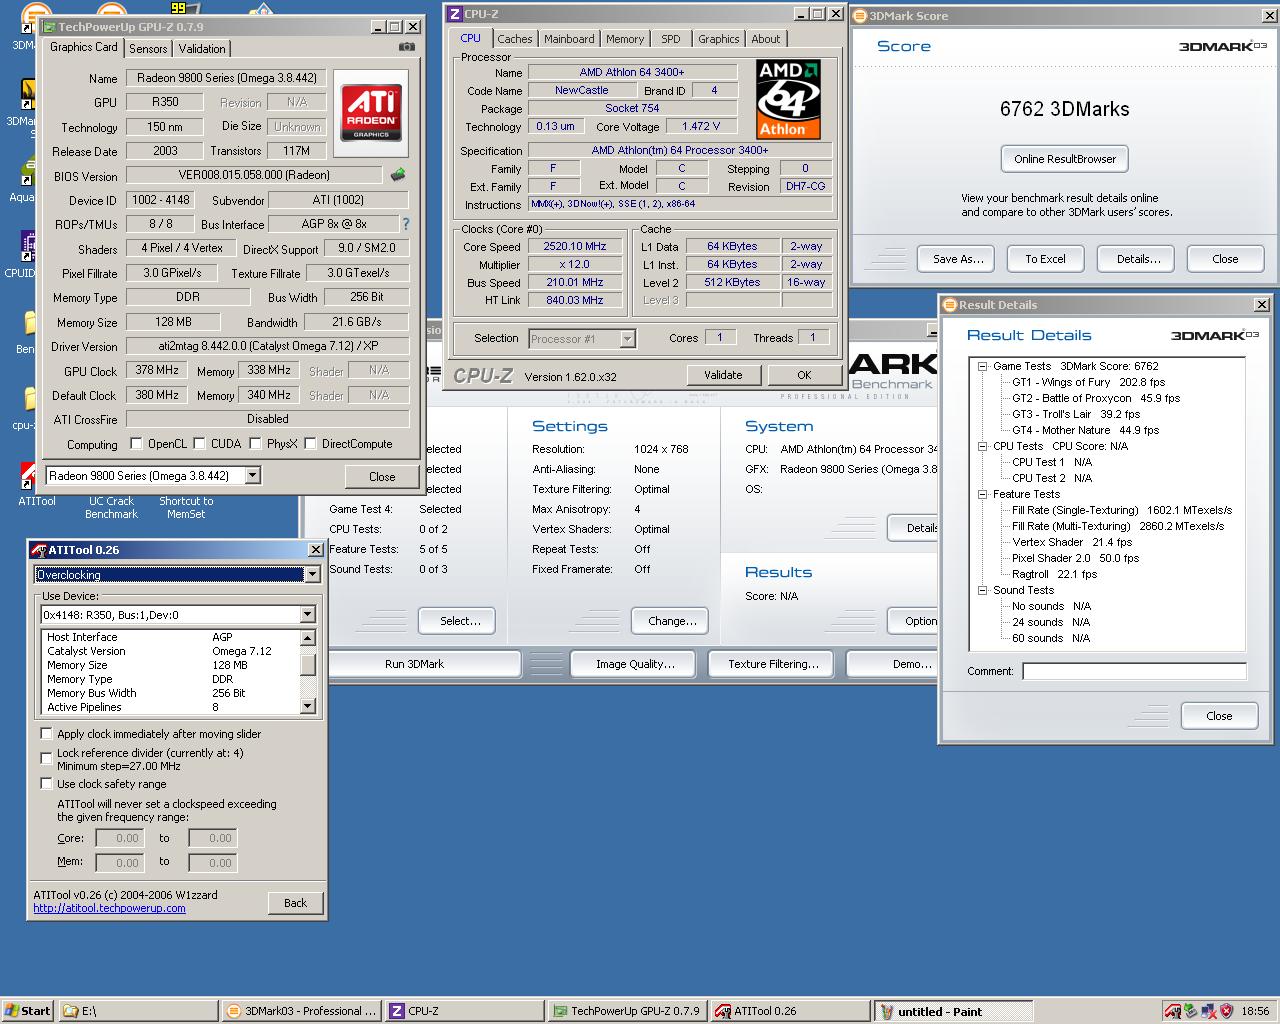Open the Radeon 9800 Series GPU dropdown
Screen dimensions: 1280x1024
(x=153, y=476)
